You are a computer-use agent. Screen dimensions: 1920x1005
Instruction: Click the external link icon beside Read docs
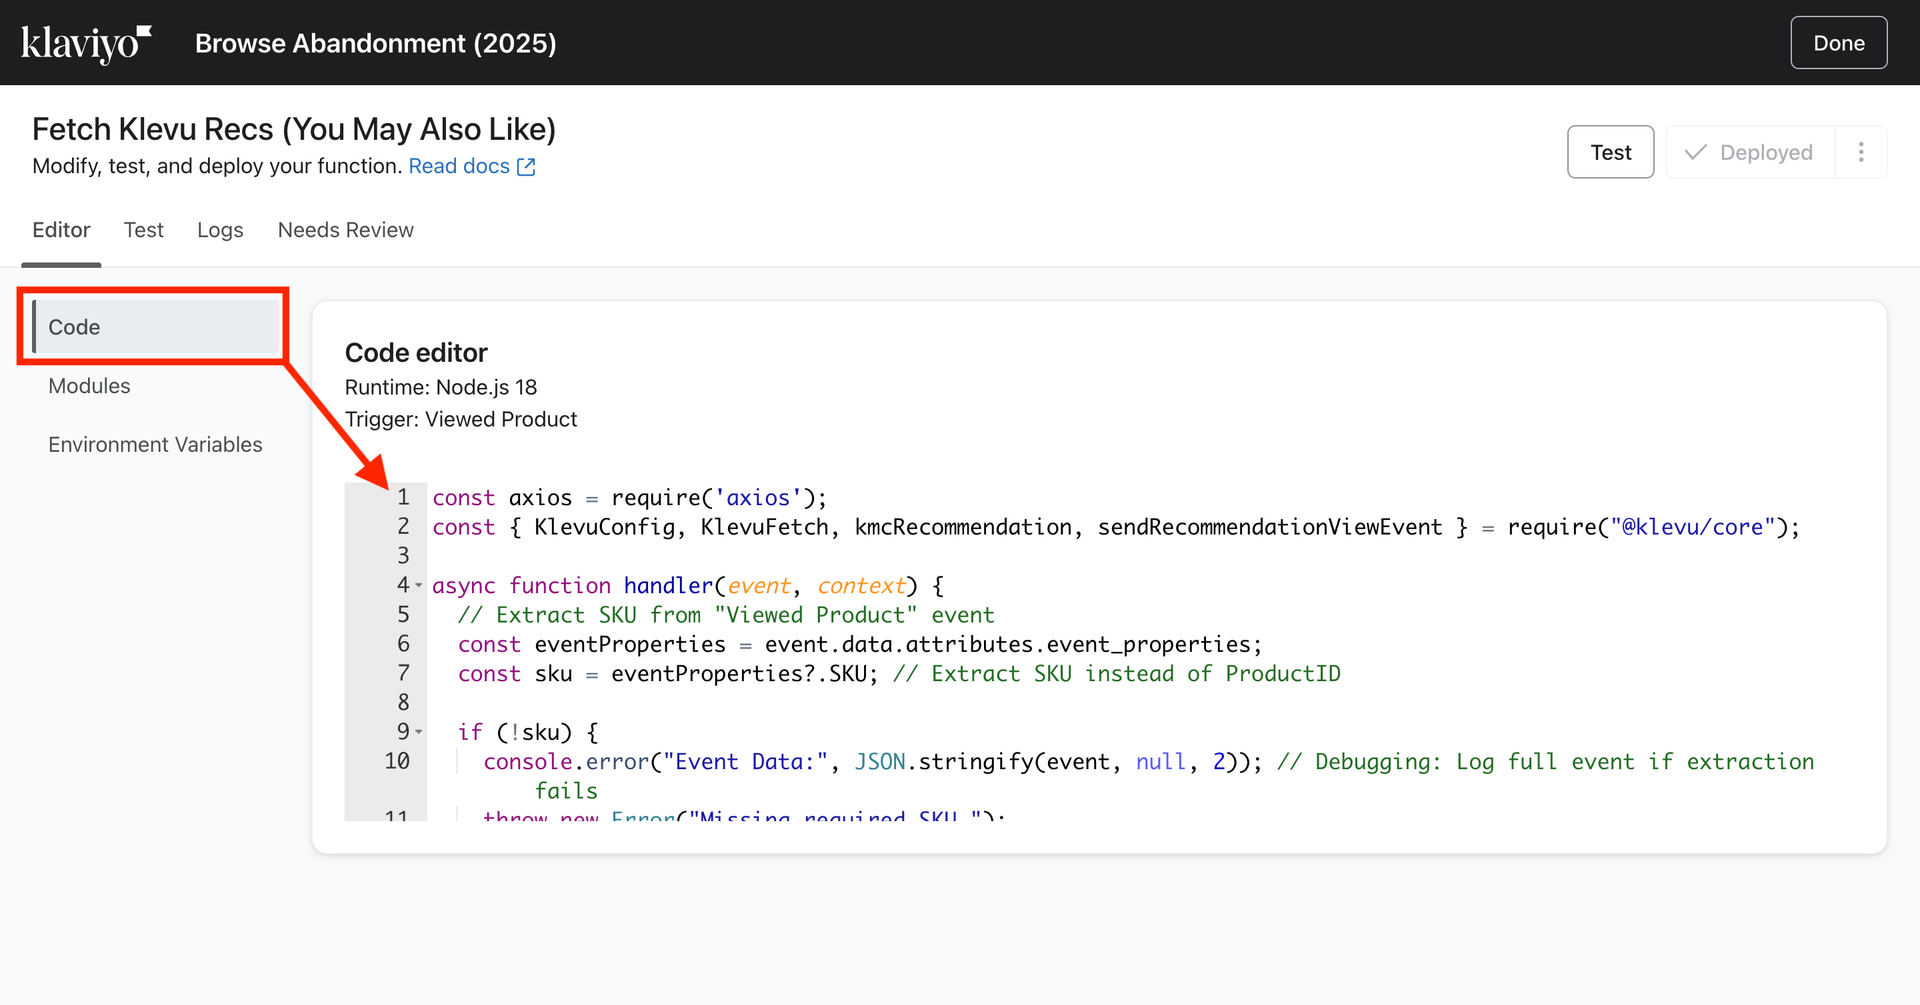(526, 167)
